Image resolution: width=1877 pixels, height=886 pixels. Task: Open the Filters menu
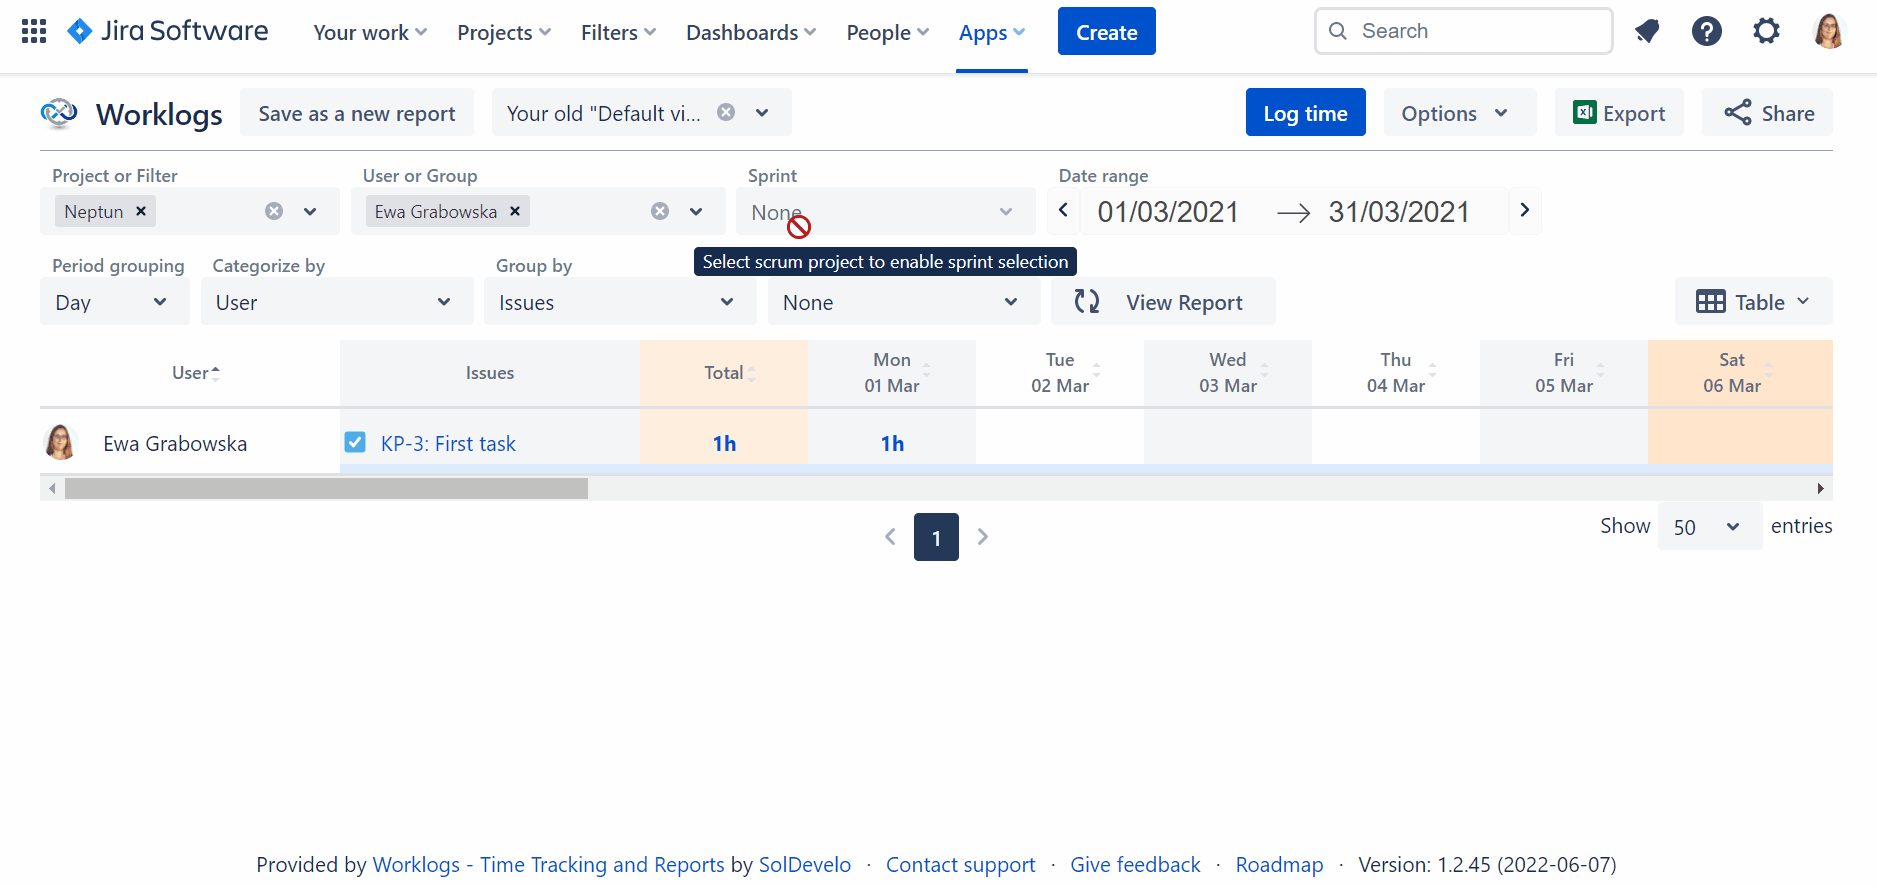(618, 32)
